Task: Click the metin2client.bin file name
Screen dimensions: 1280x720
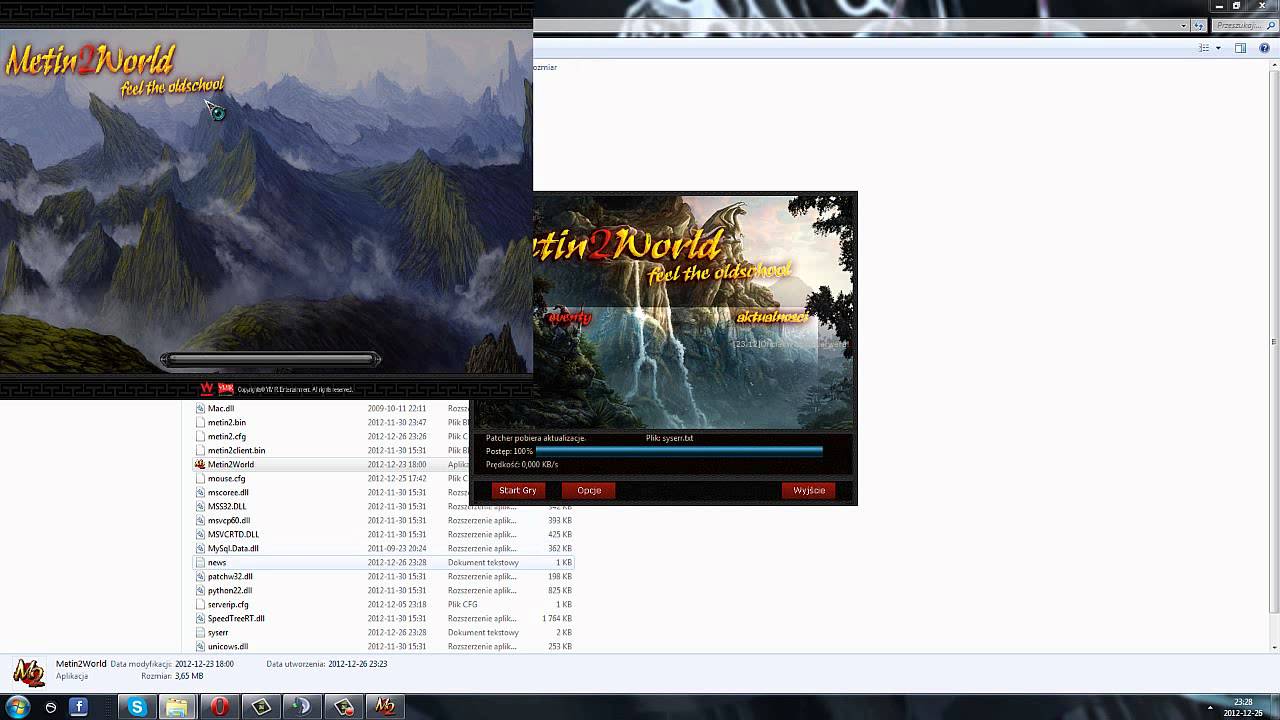Action: (237, 450)
